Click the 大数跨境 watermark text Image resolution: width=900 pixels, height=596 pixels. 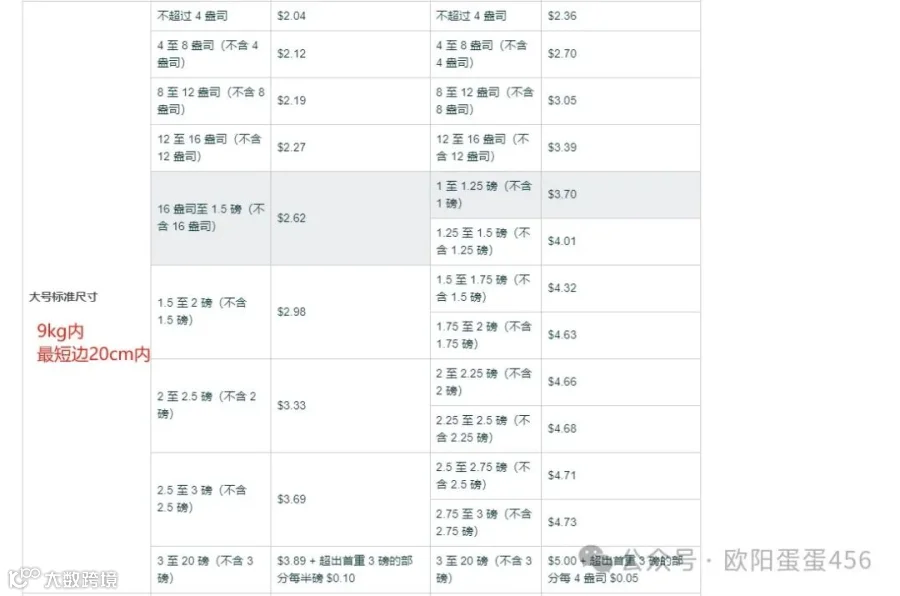81,579
